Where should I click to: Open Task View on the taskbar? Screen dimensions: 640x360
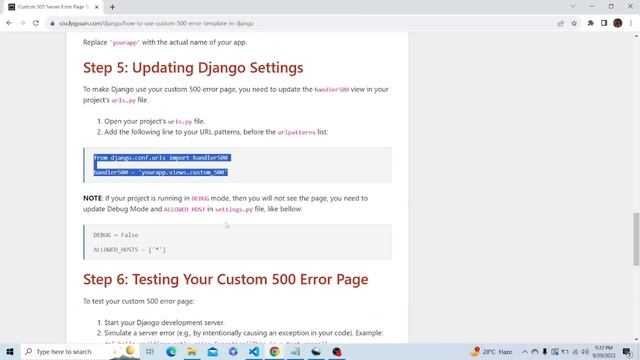150,351
